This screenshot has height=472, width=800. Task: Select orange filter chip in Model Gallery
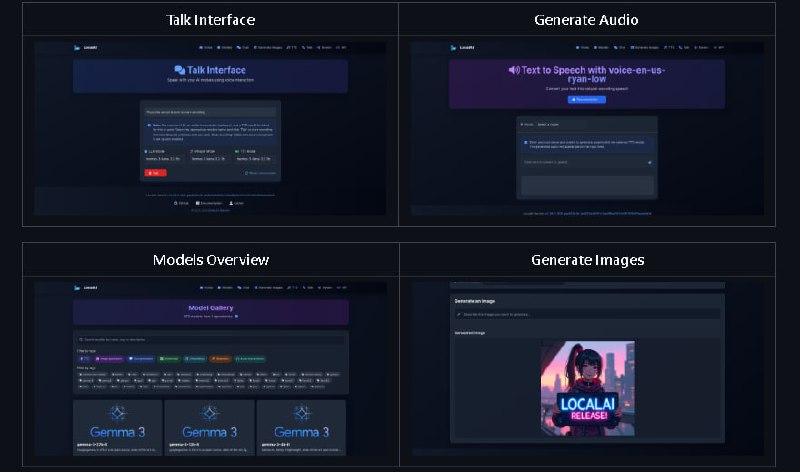click(x=220, y=359)
